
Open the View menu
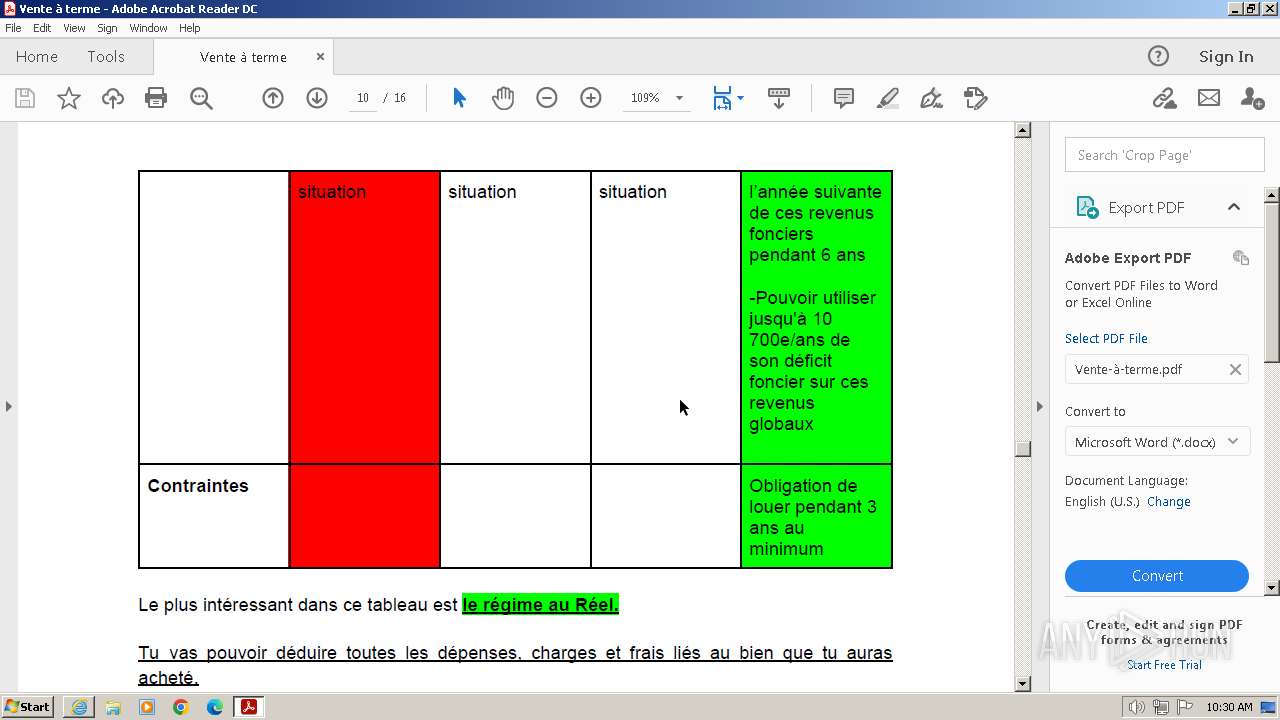(x=74, y=28)
